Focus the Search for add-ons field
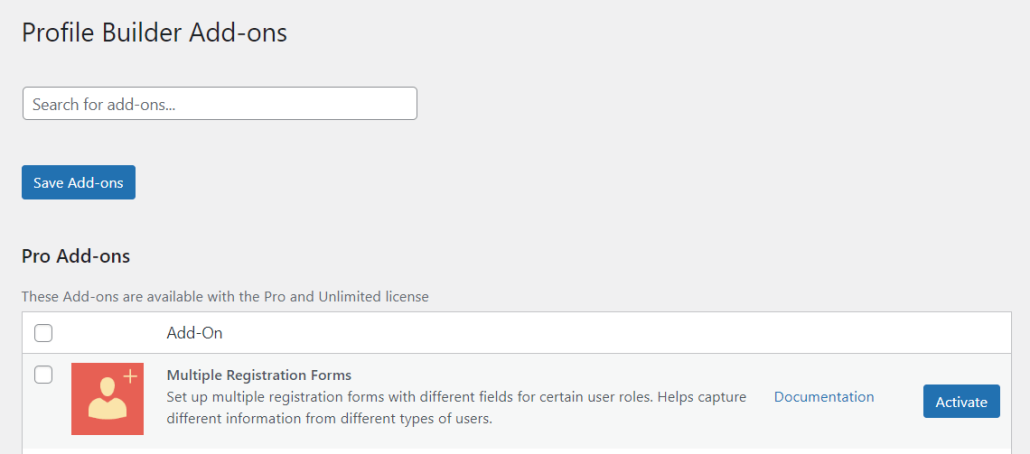Image resolution: width=1030 pixels, height=454 pixels. (219, 104)
